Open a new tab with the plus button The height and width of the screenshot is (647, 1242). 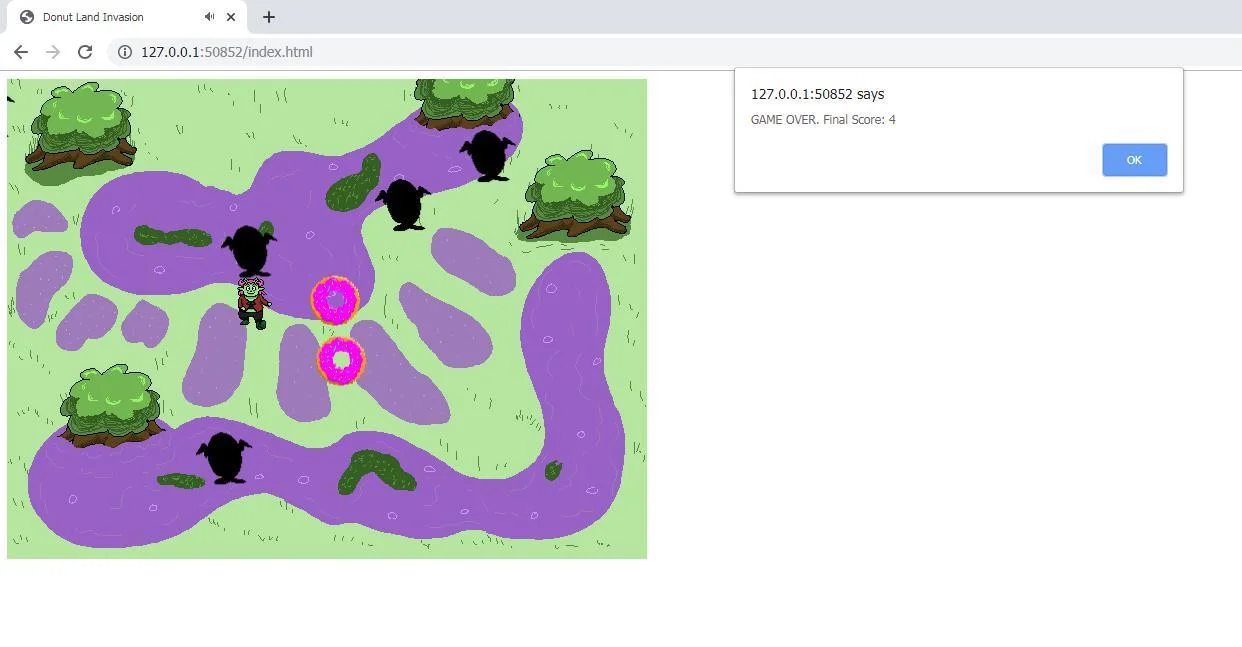click(268, 17)
